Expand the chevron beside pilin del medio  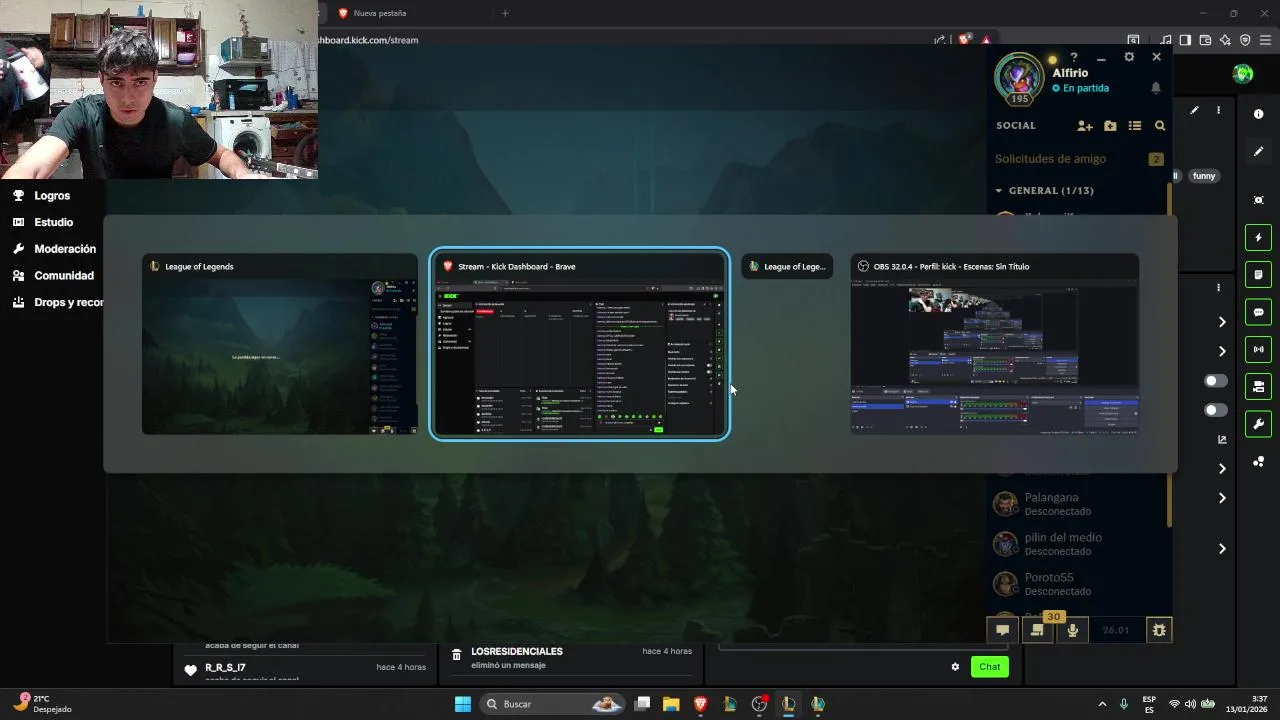pyautogui.click(x=1222, y=548)
